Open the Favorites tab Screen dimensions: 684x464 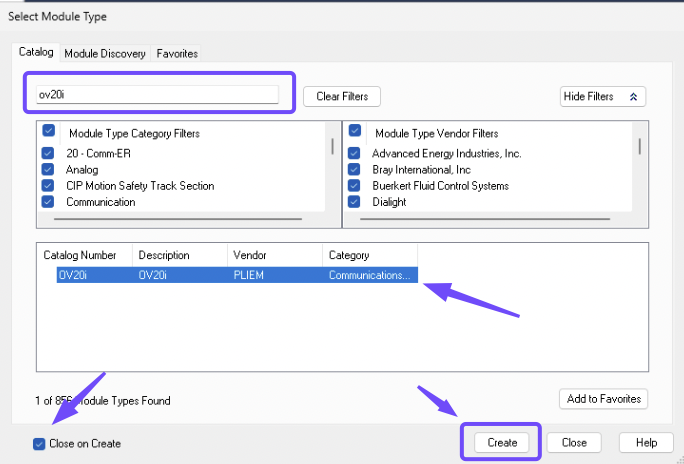[176, 53]
